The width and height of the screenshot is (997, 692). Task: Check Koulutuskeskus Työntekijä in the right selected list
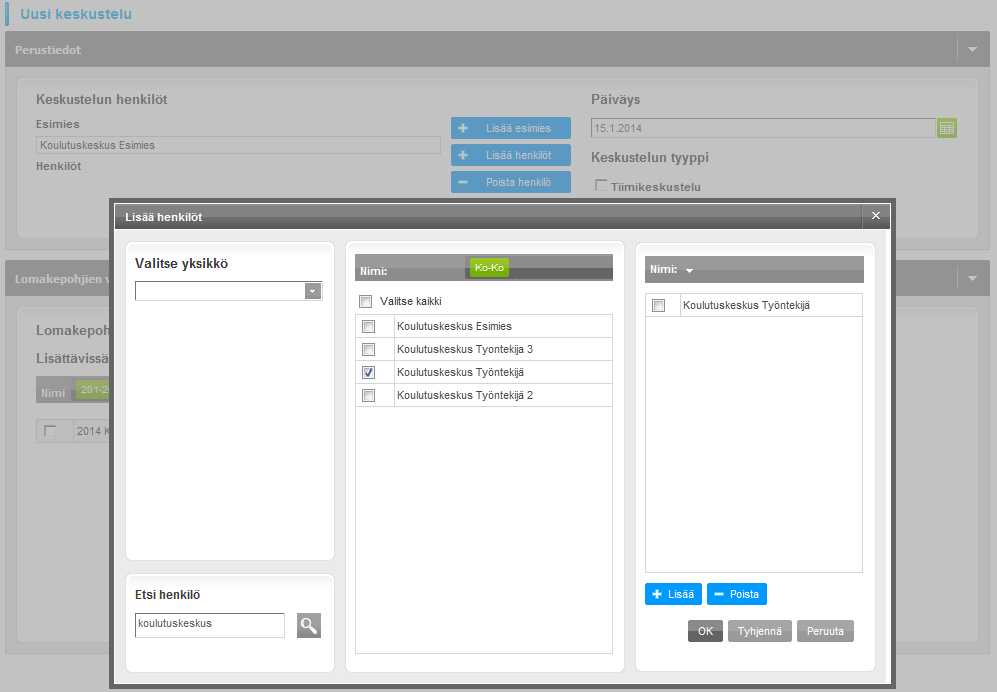tap(659, 305)
